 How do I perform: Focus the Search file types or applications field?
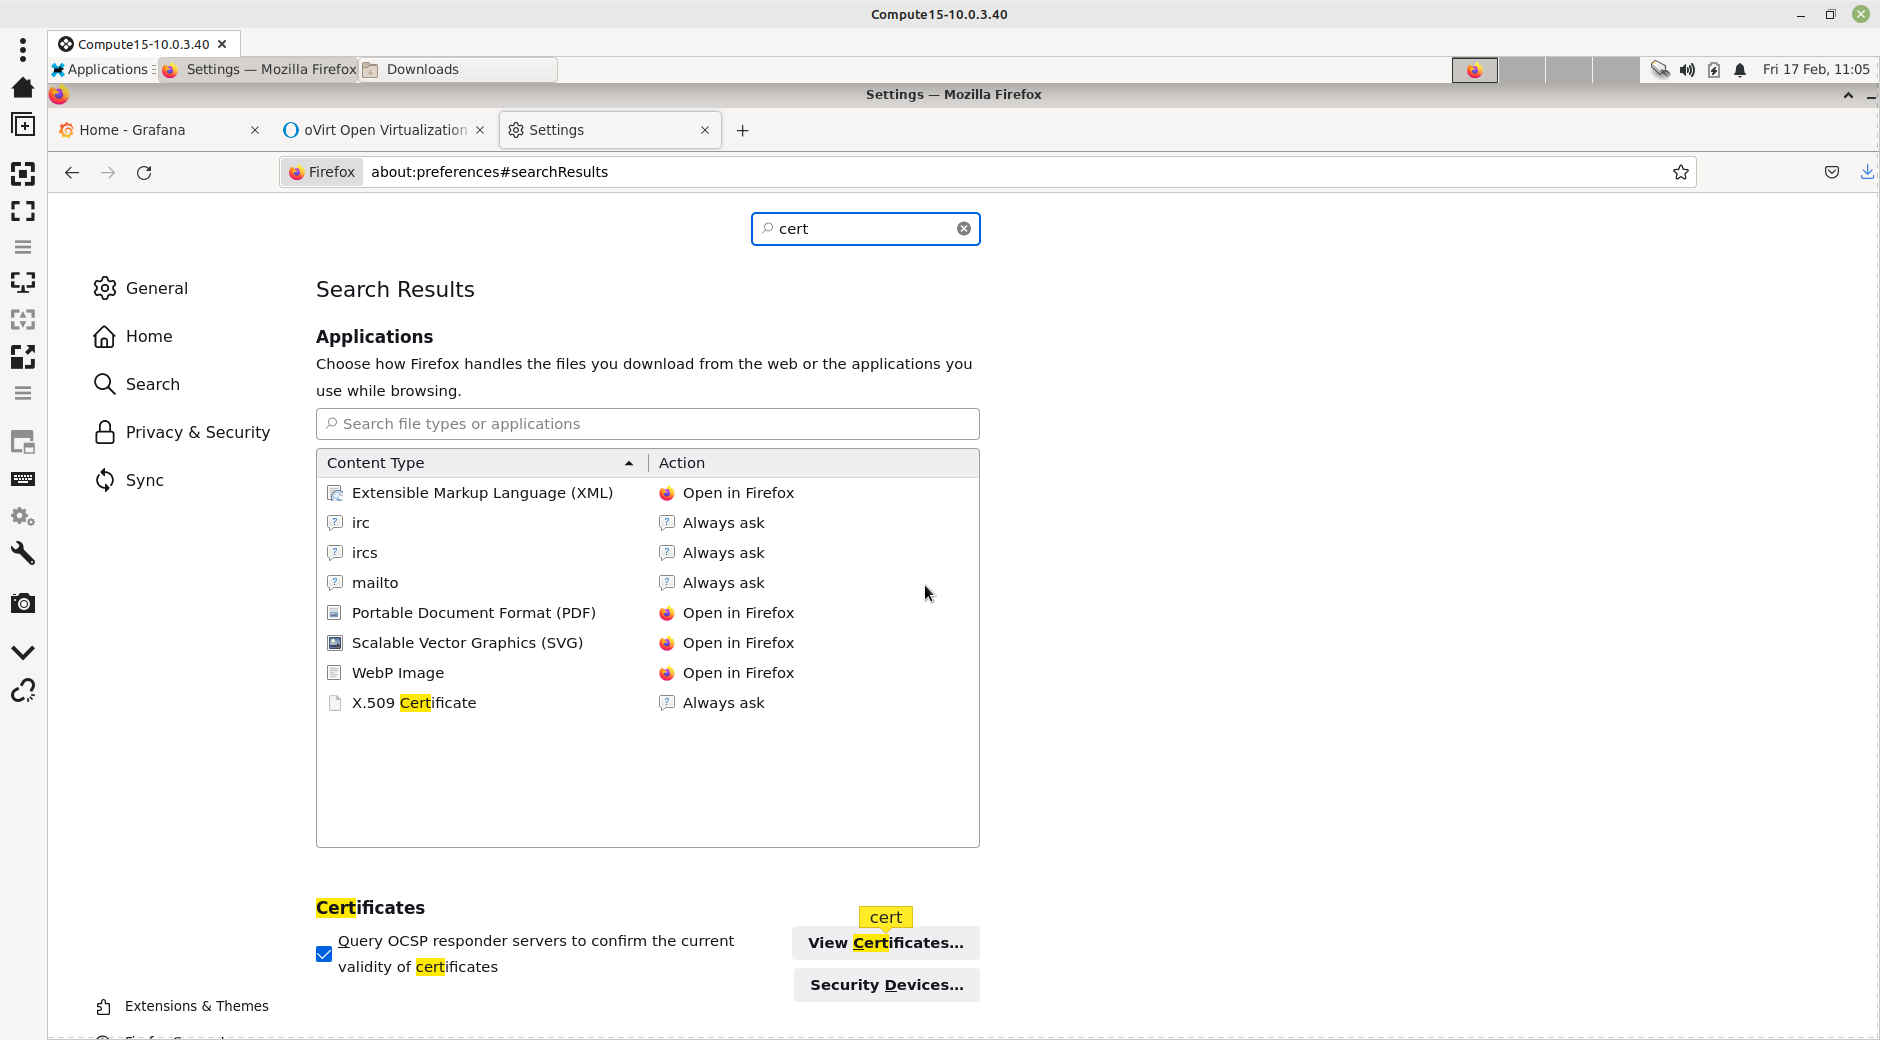point(648,424)
